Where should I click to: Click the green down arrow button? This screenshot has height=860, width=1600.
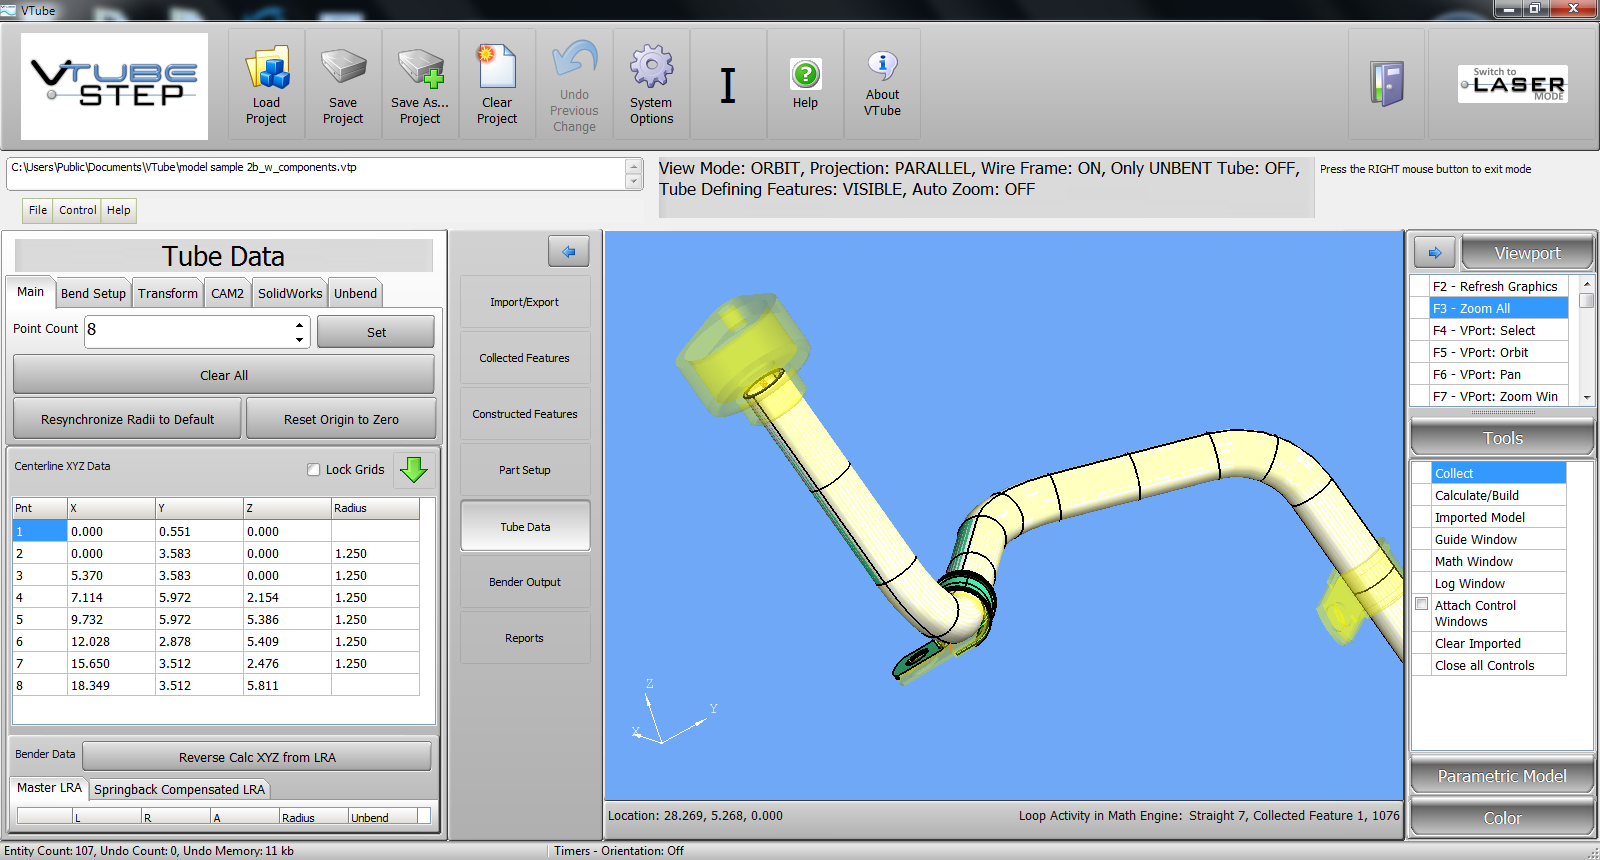pyautogui.click(x=413, y=469)
